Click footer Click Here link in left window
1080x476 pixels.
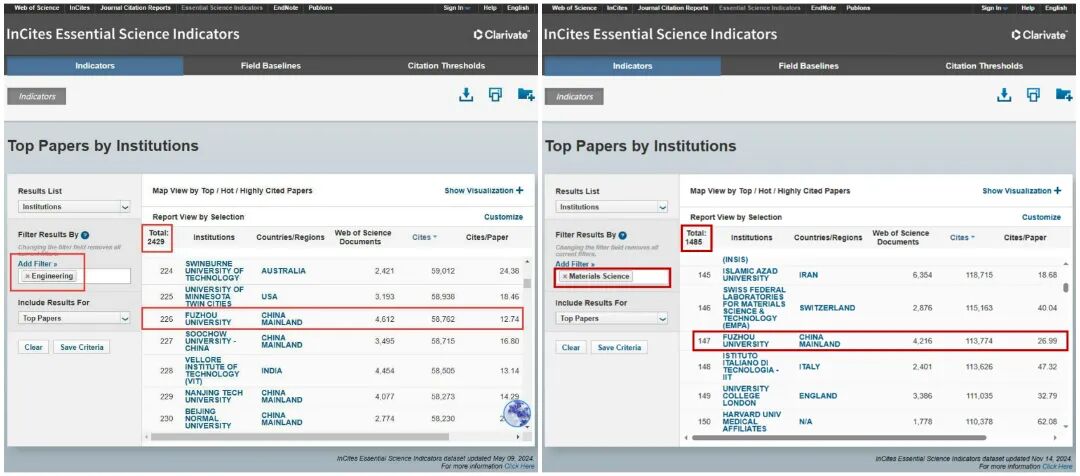click(x=519, y=466)
